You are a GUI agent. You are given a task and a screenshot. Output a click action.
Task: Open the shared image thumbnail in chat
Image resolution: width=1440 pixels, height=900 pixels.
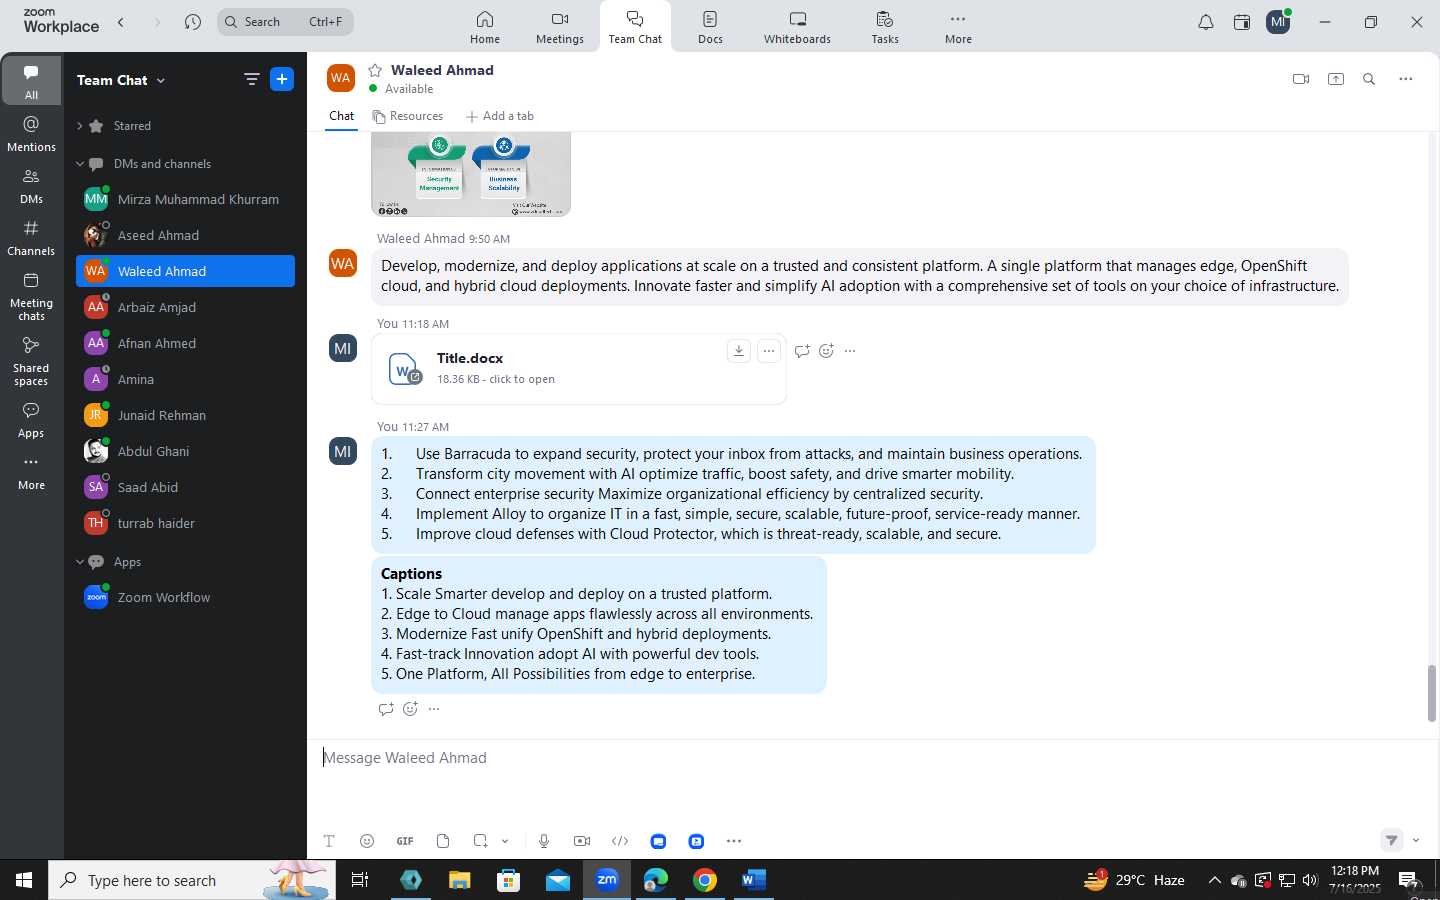pos(471,174)
